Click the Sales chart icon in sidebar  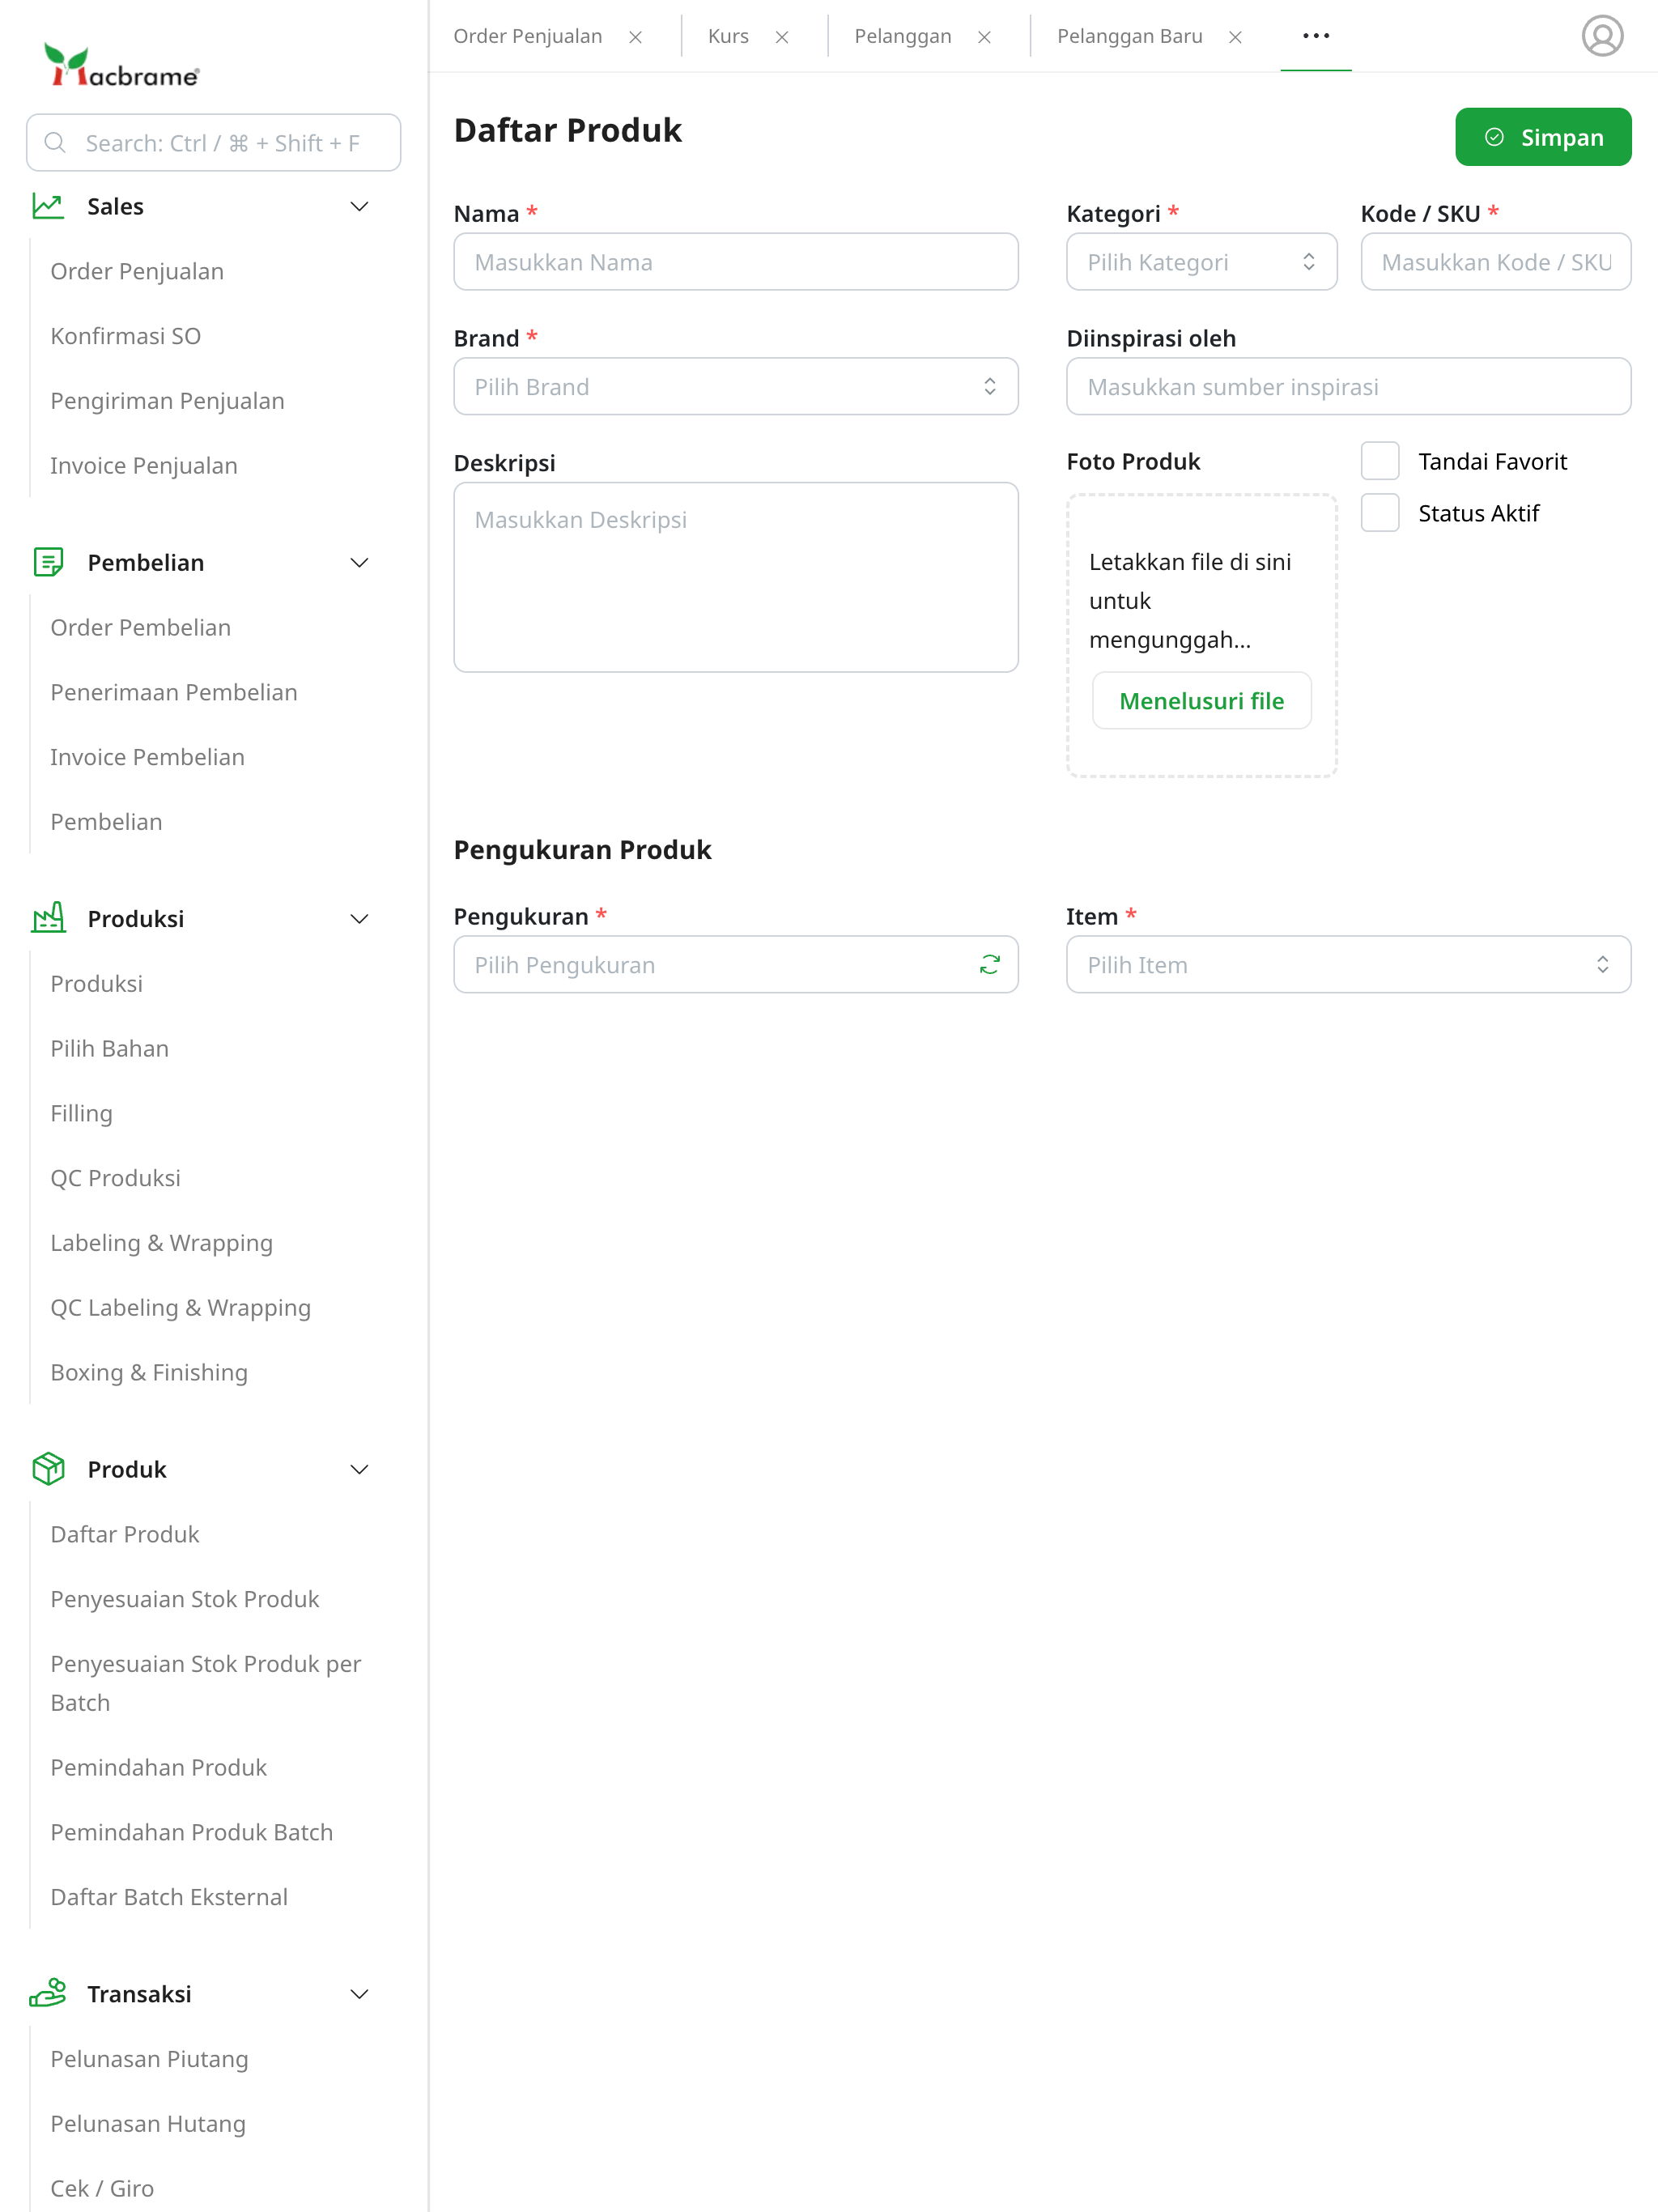pos(48,206)
